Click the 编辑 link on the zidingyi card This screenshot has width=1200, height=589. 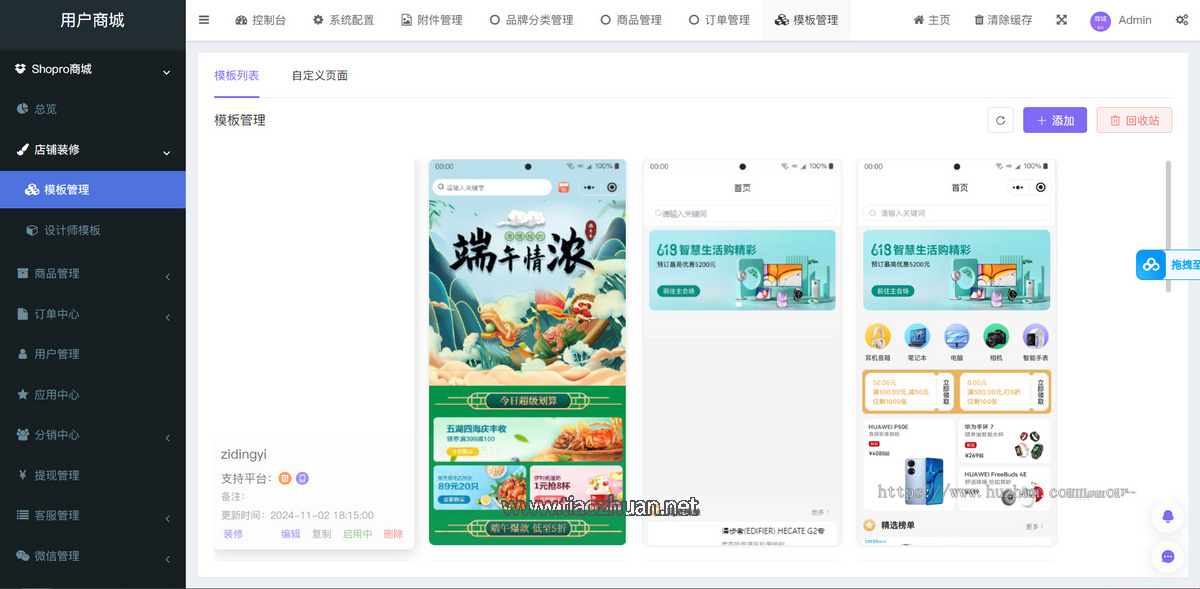289,534
